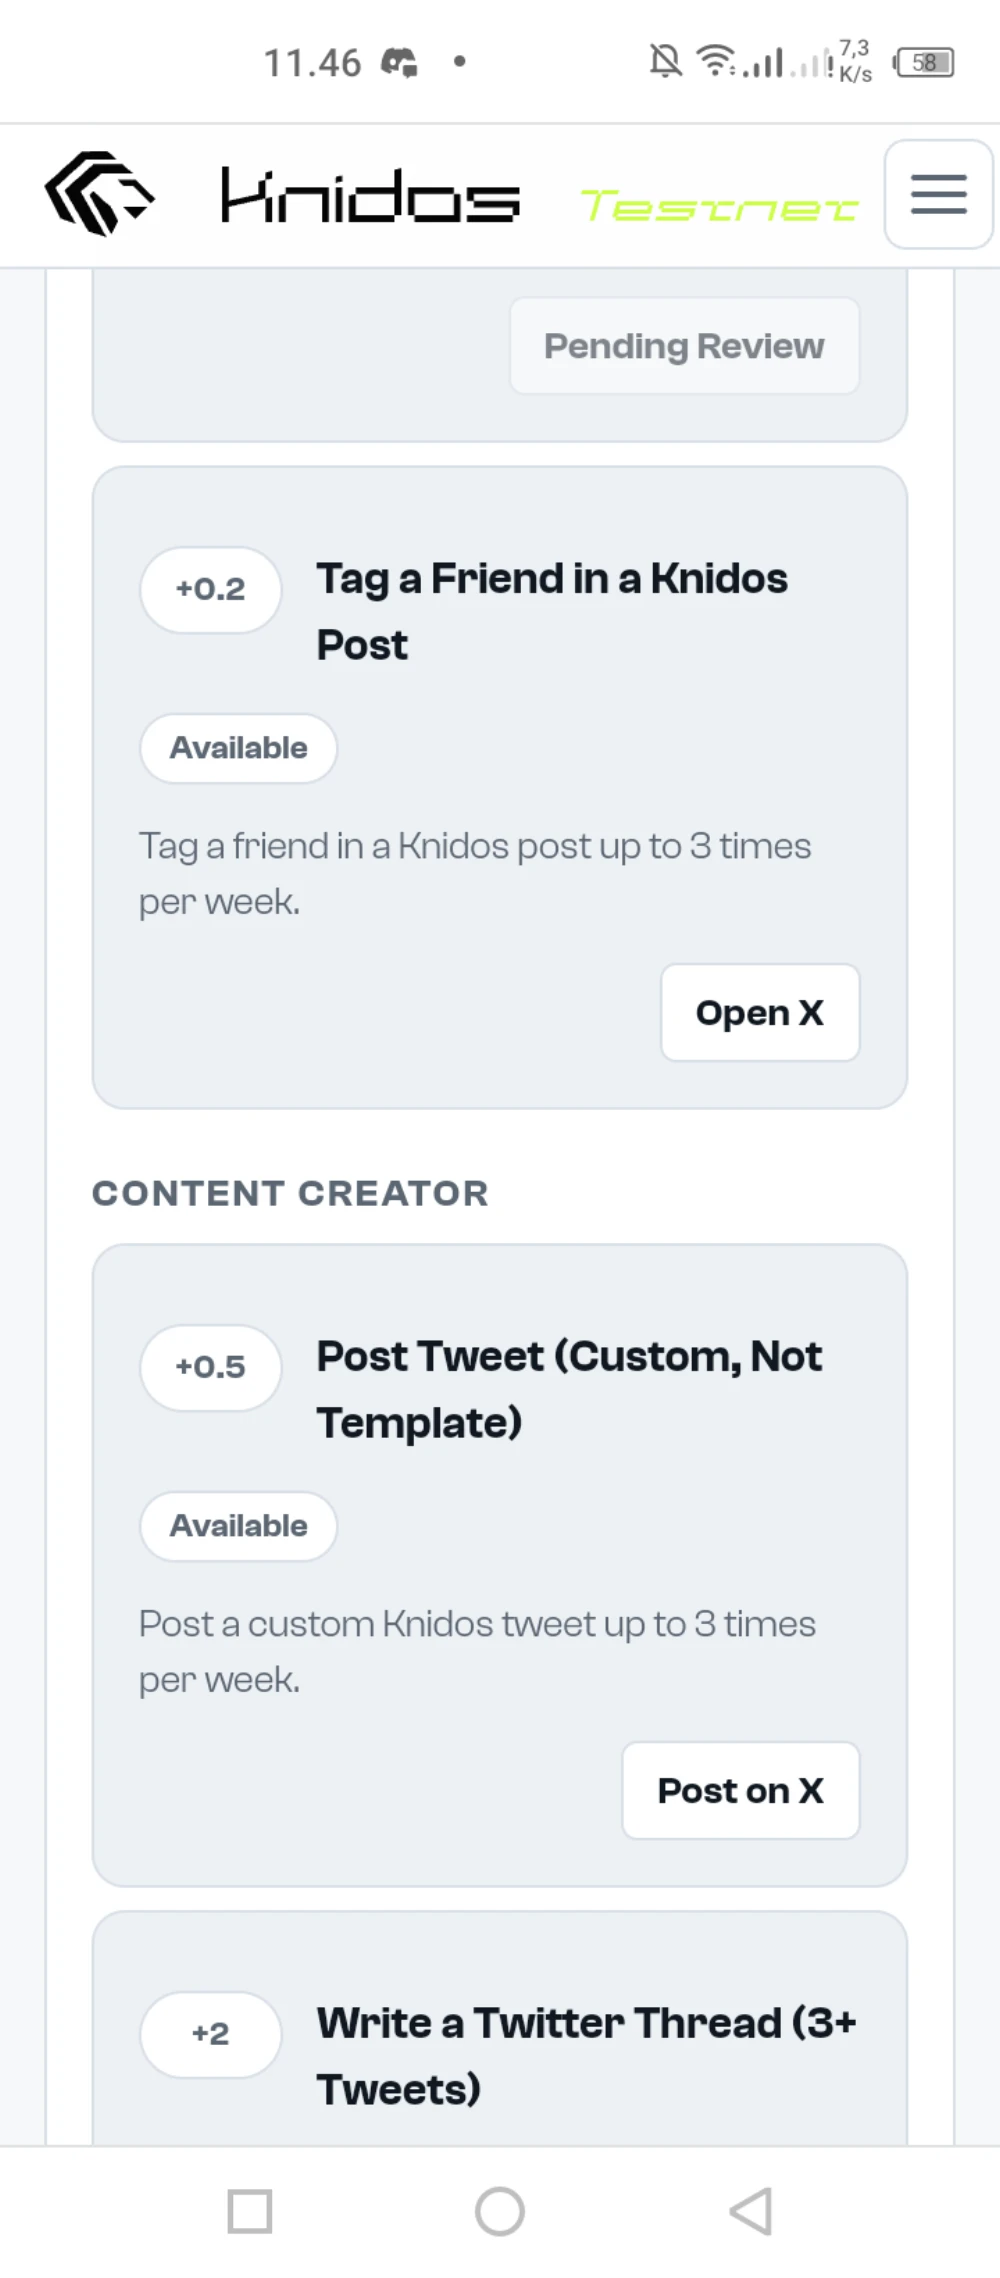The width and height of the screenshot is (1000, 2278).
Task: Tap the muted bell status icon
Action: click(x=665, y=62)
